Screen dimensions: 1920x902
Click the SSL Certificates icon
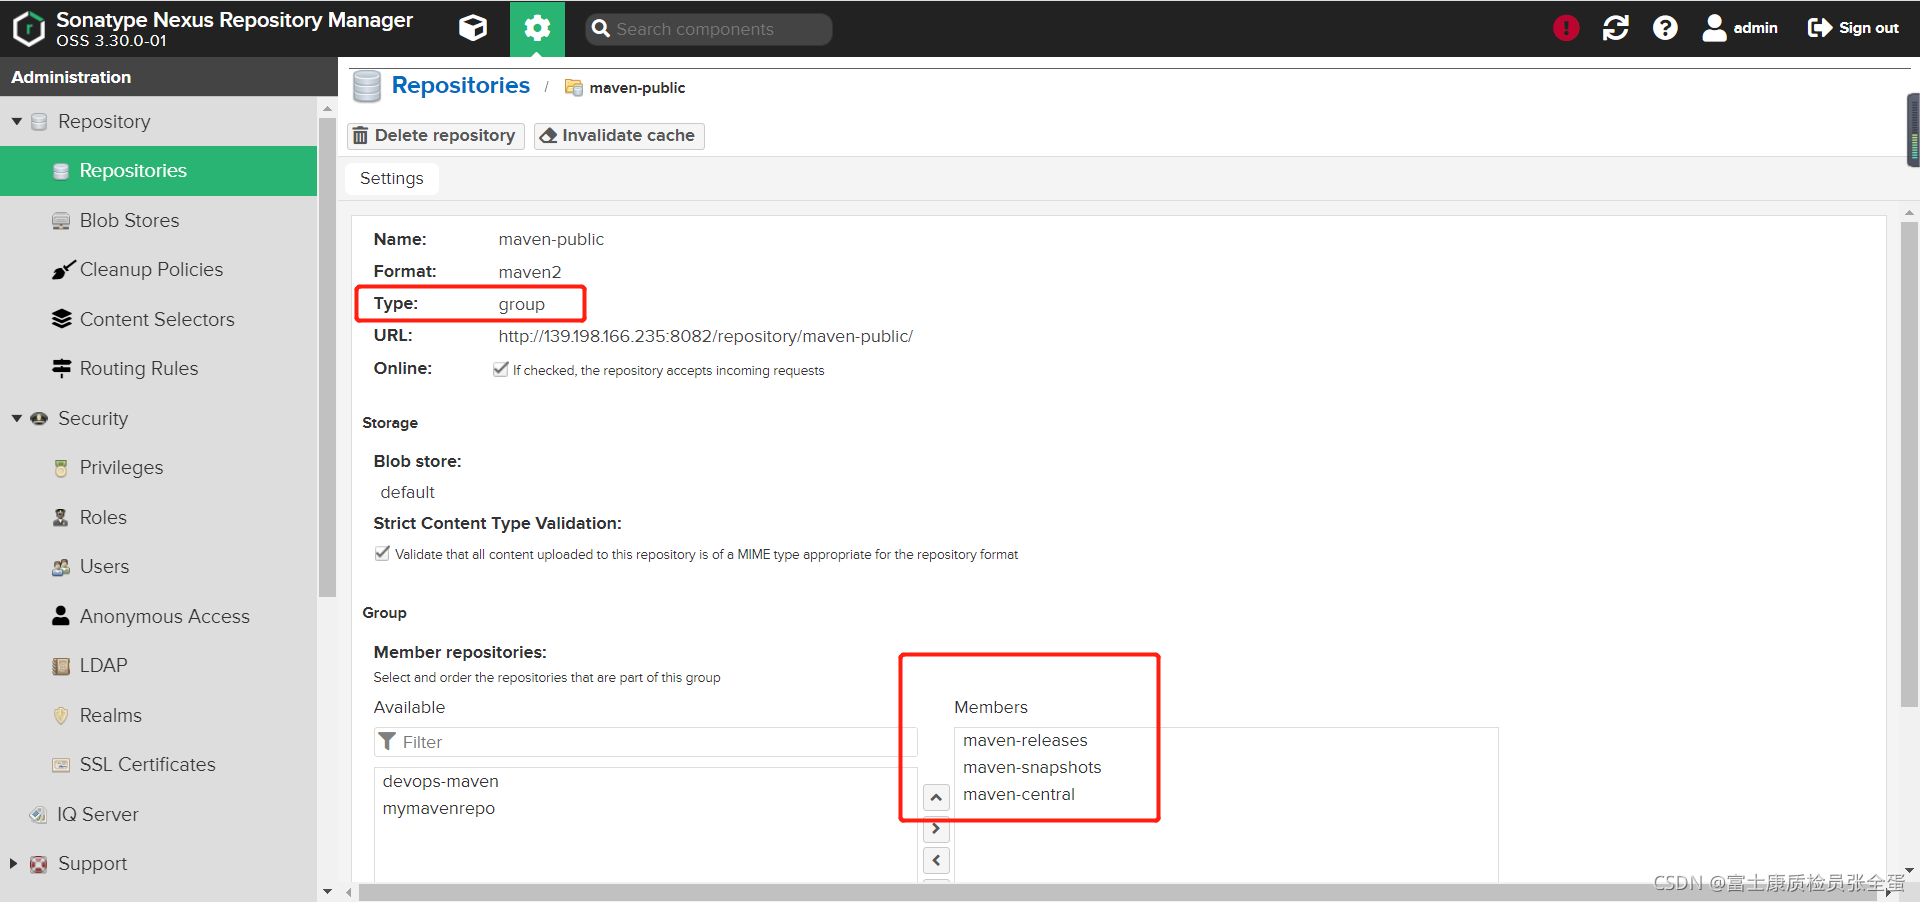click(61, 765)
